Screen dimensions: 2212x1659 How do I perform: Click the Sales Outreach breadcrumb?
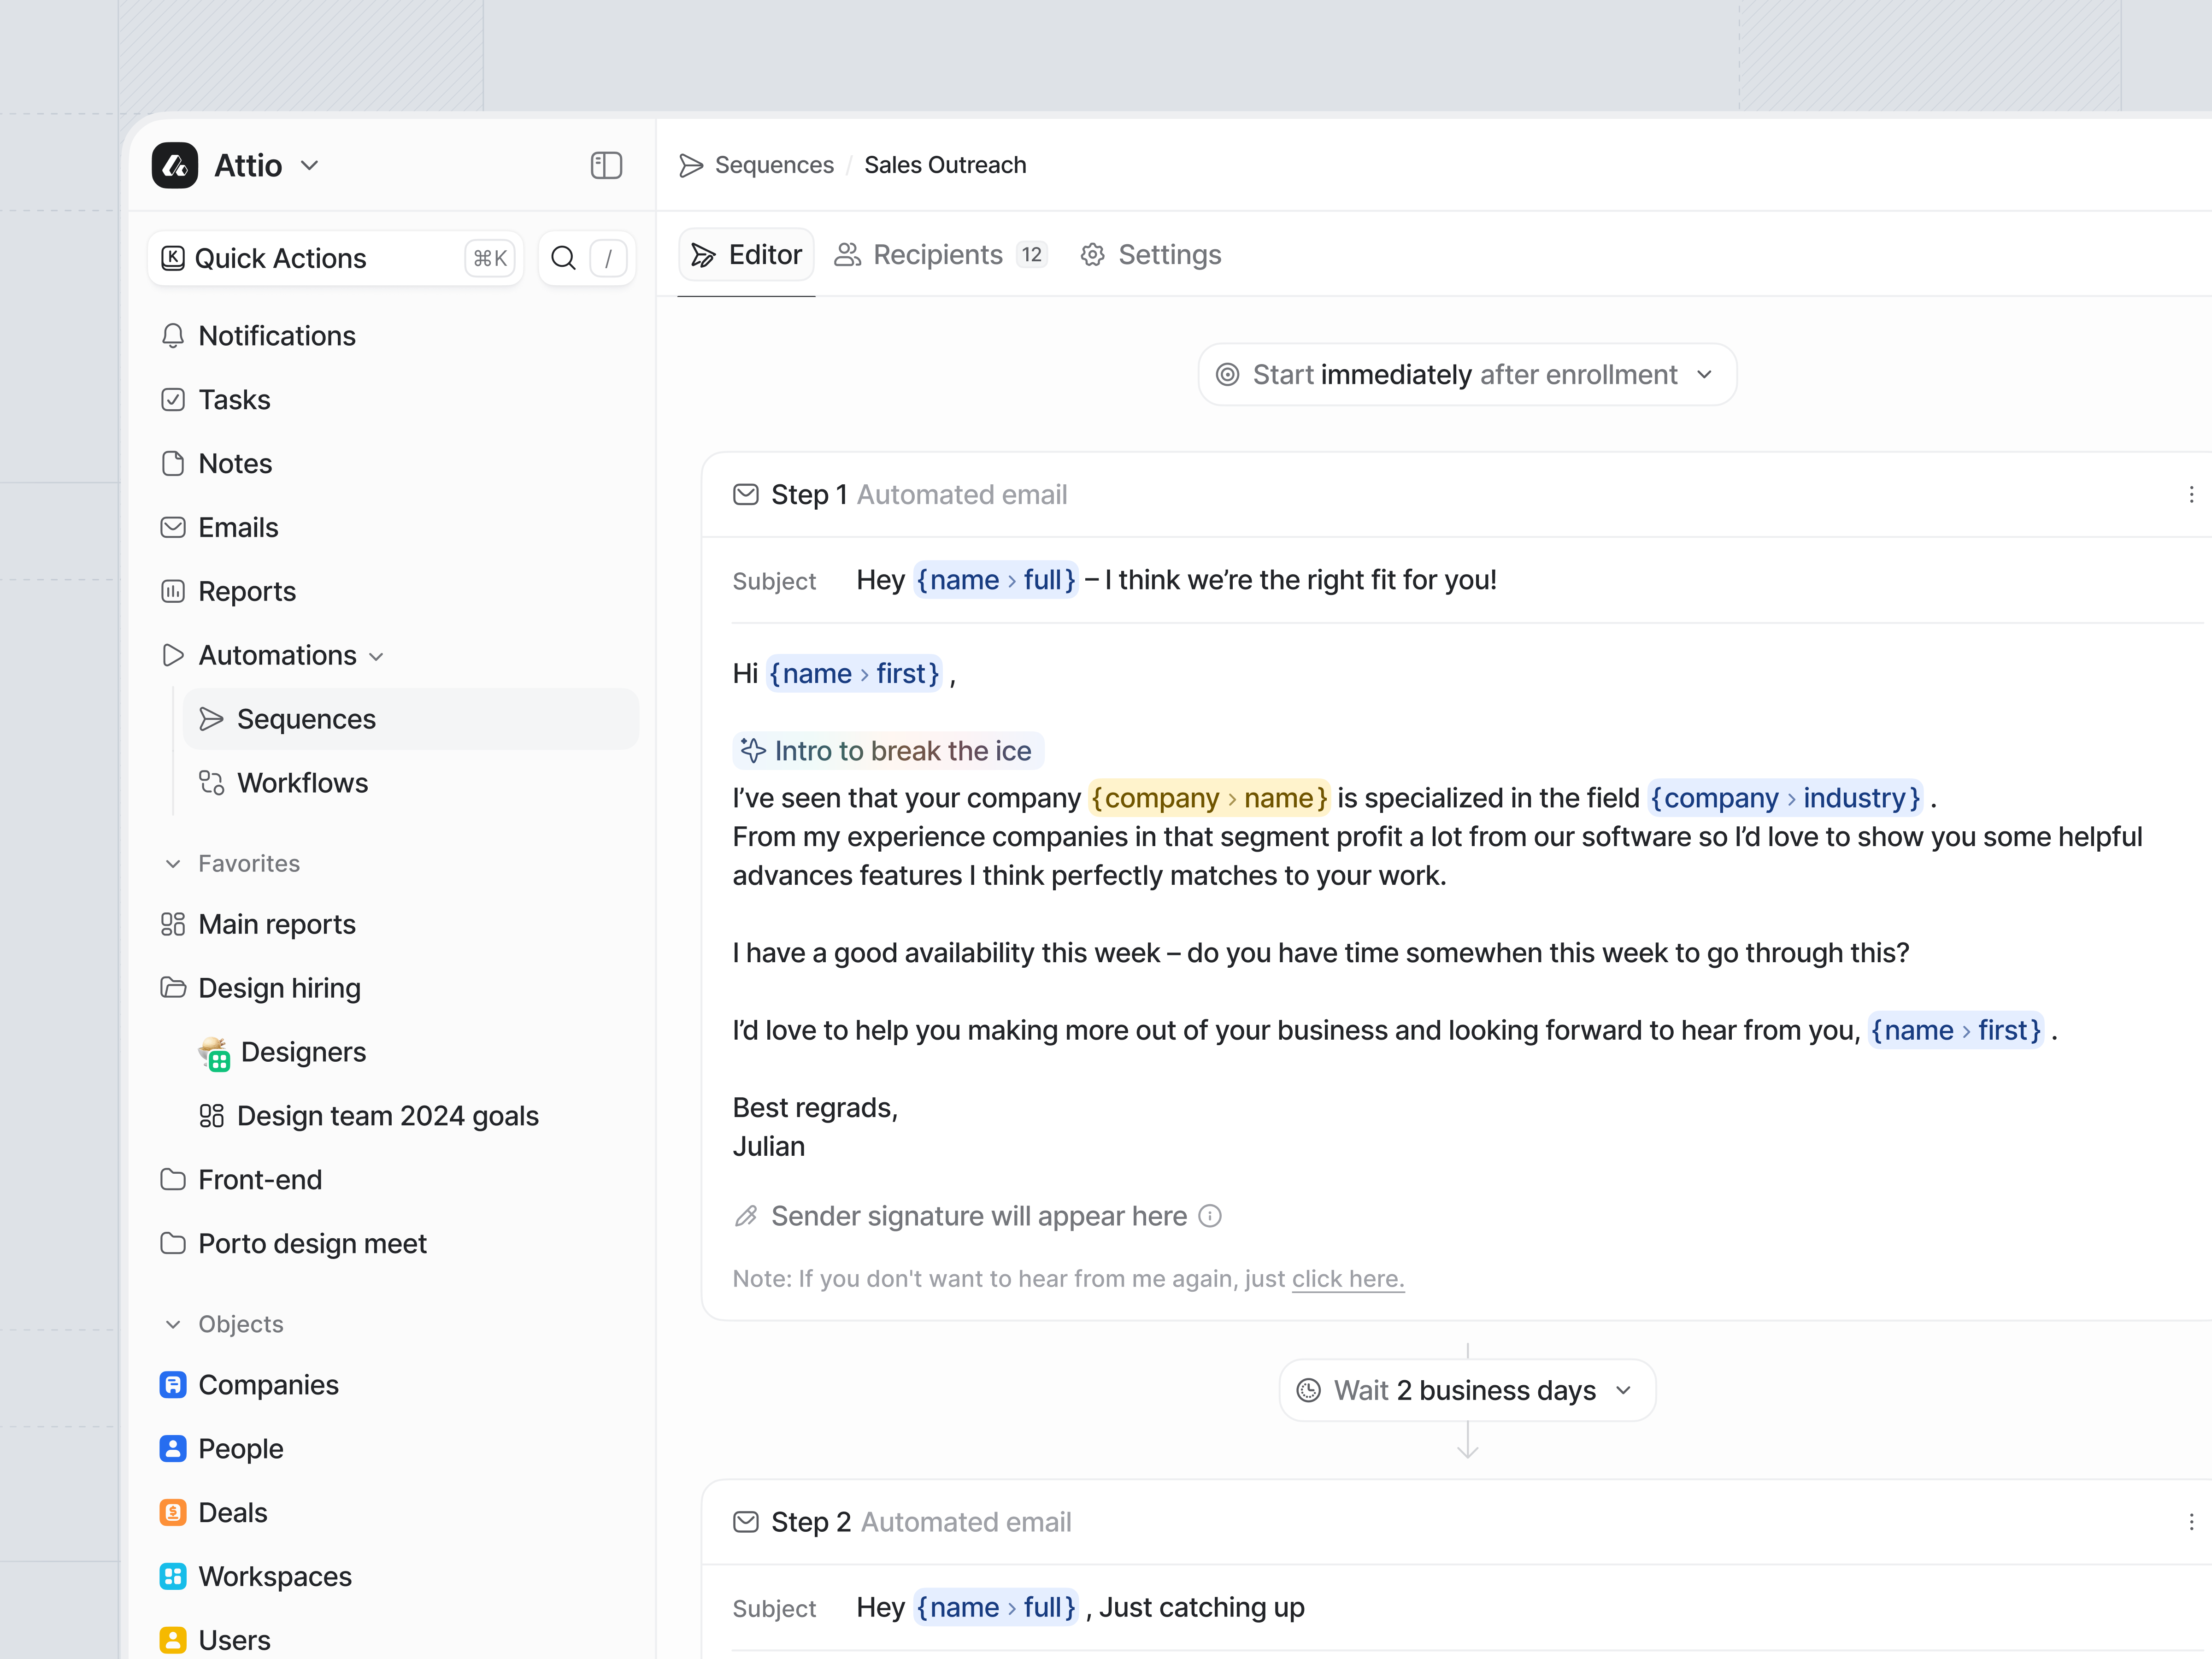pyautogui.click(x=945, y=165)
